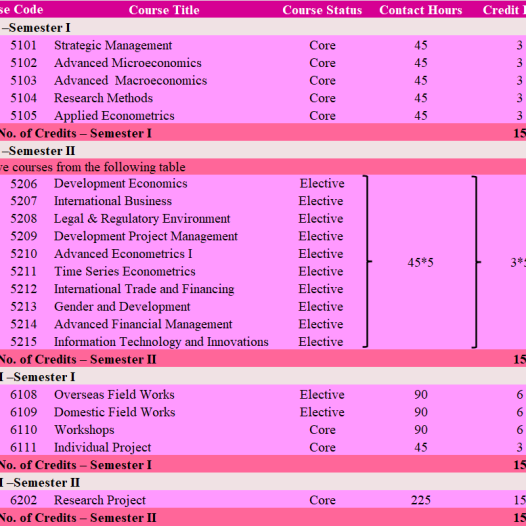526x526 pixels.
Task: Select "Legal & Regulatory Environment" course
Action: pyautogui.click(x=142, y=219)
